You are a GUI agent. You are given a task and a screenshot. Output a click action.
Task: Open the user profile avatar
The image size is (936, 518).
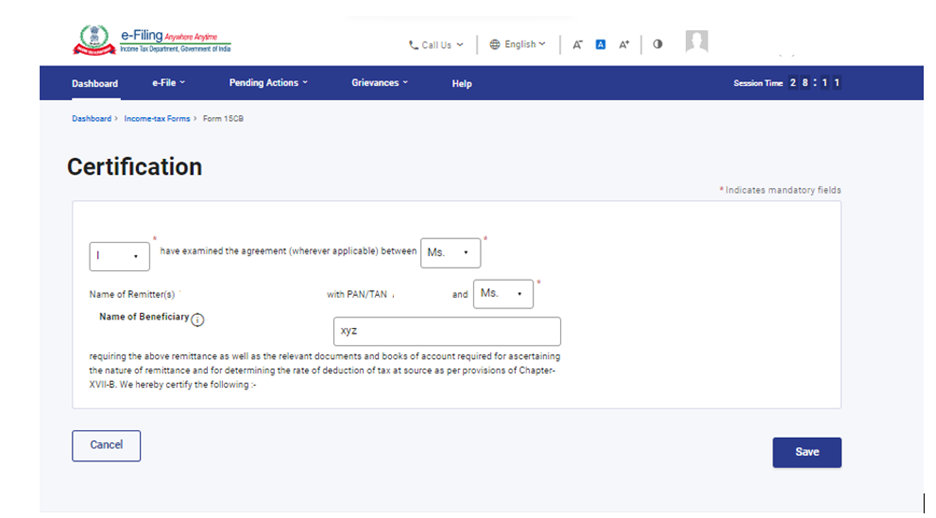(x=696, y=42)
